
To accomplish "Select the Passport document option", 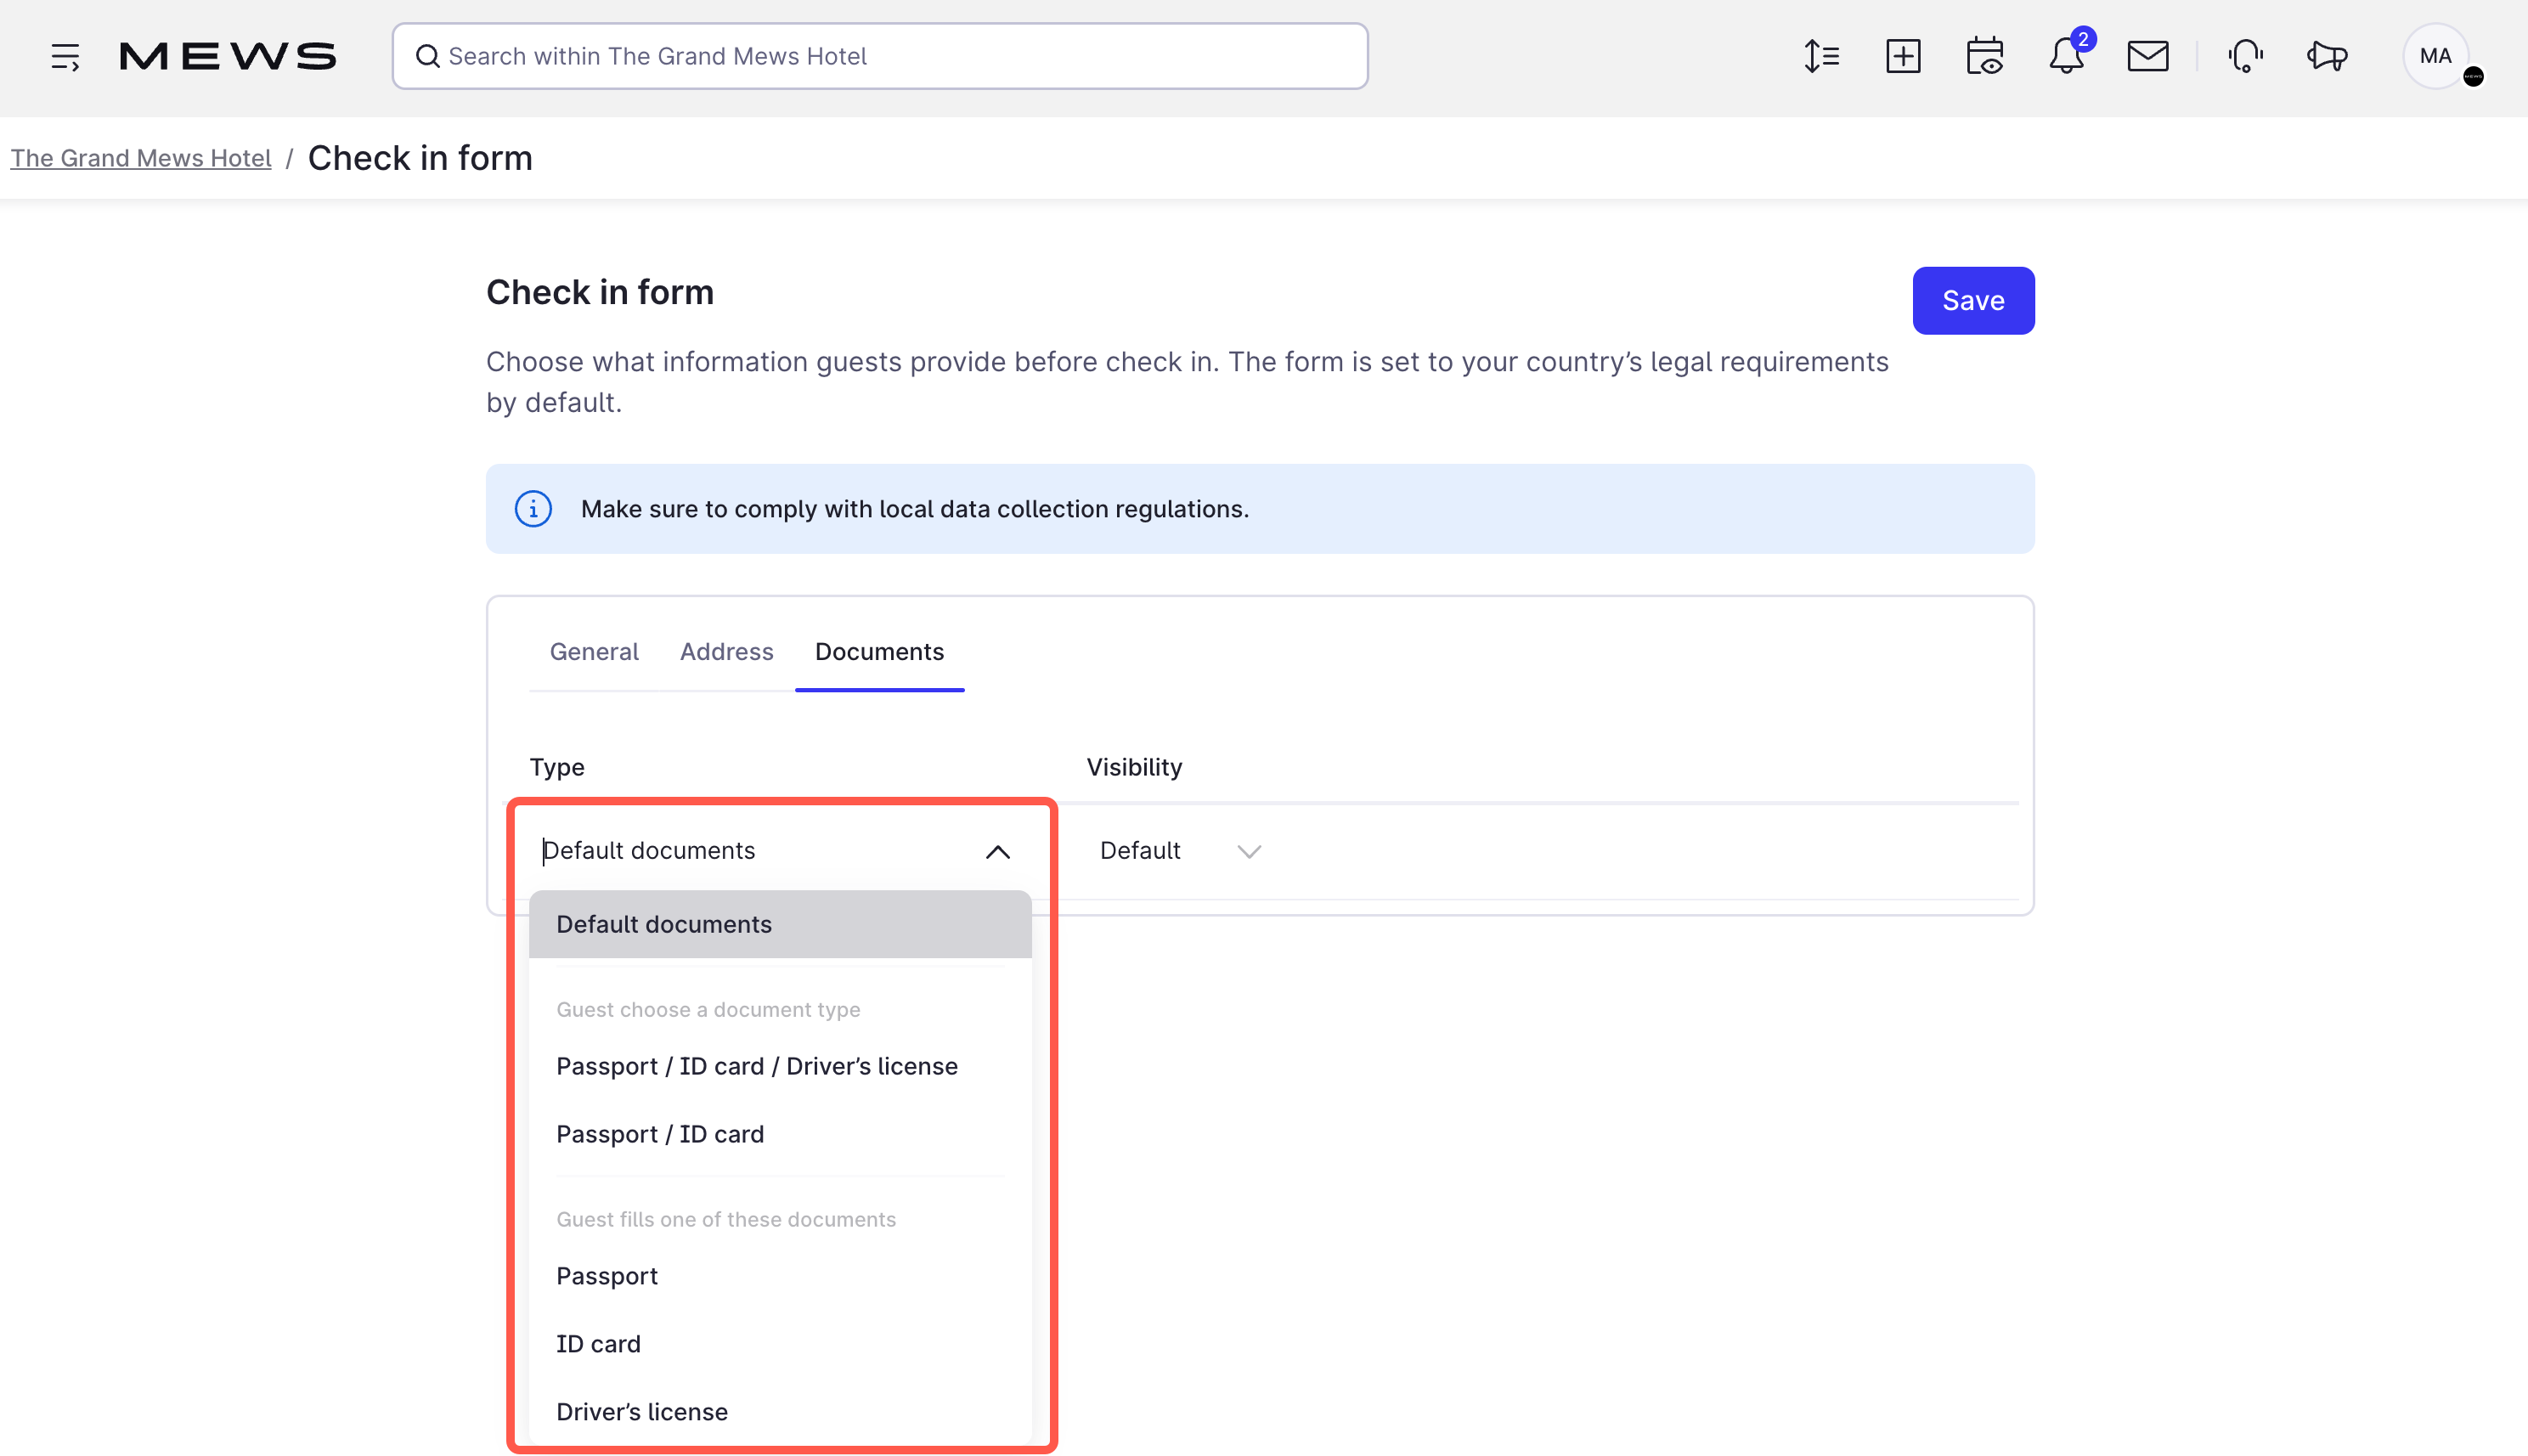I will coord(606,1276).
